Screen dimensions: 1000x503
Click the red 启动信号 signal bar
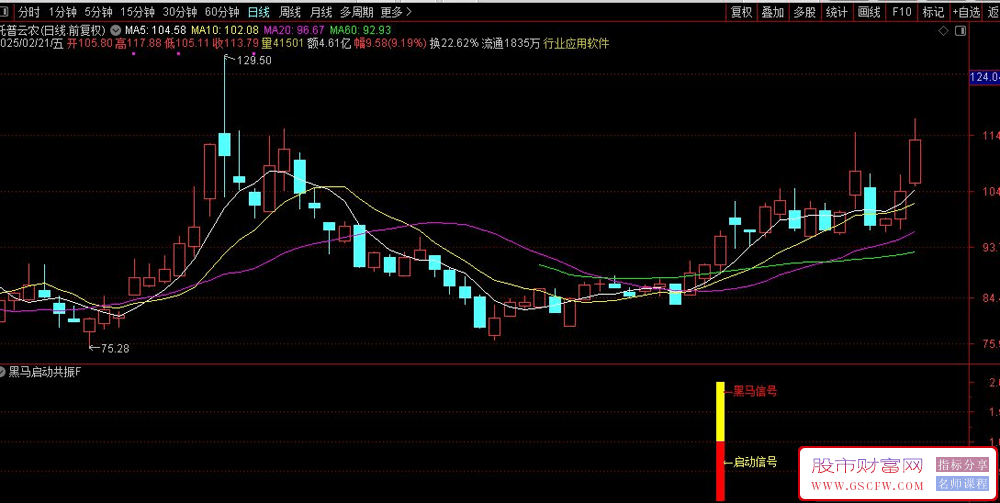click(x=720, y=470)
